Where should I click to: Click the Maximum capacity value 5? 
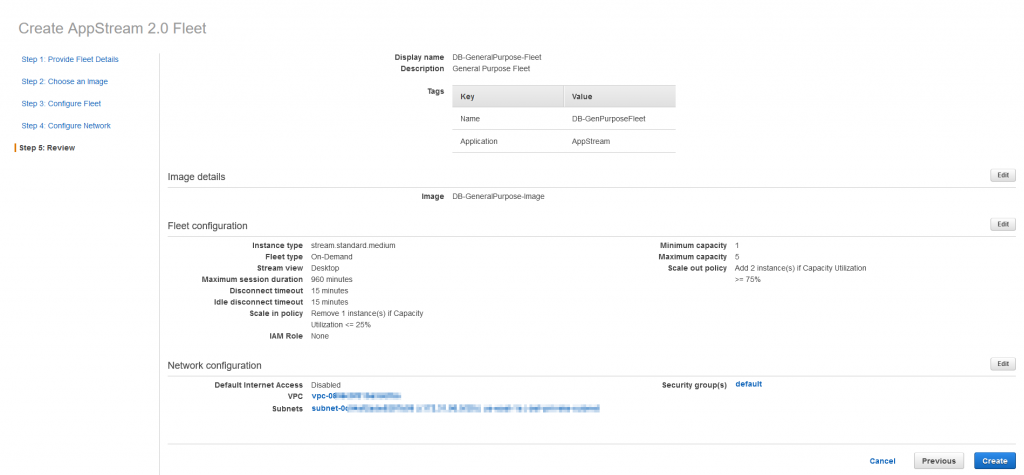737,257
